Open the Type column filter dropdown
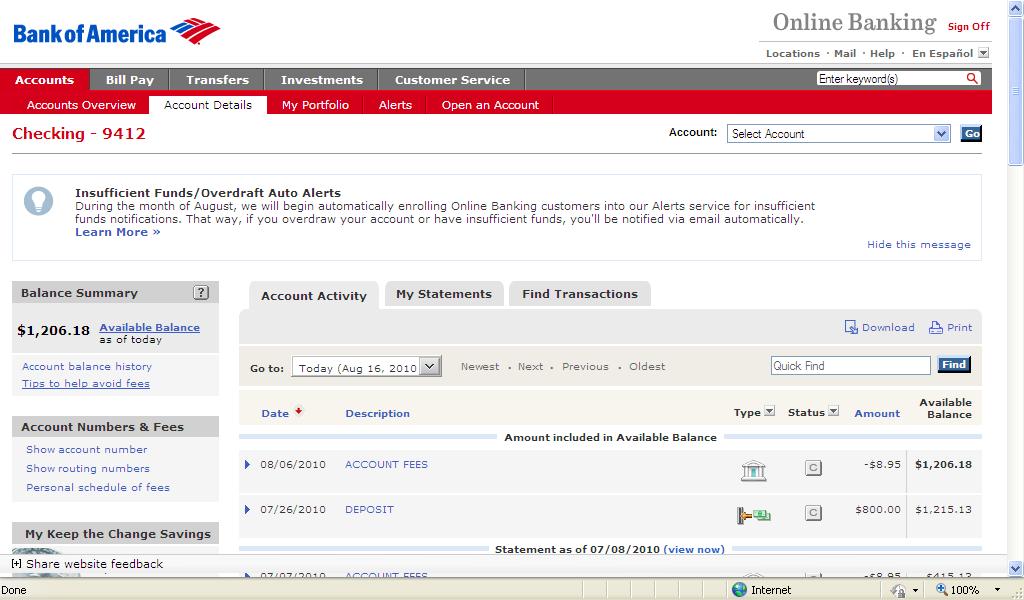Viewport: 1024px width, 600px height. tap(769, 412)
